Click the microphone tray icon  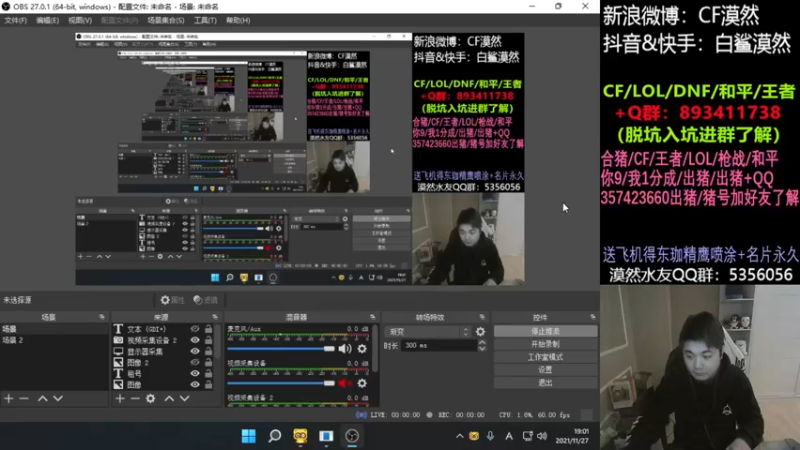(x=490, y=436)
